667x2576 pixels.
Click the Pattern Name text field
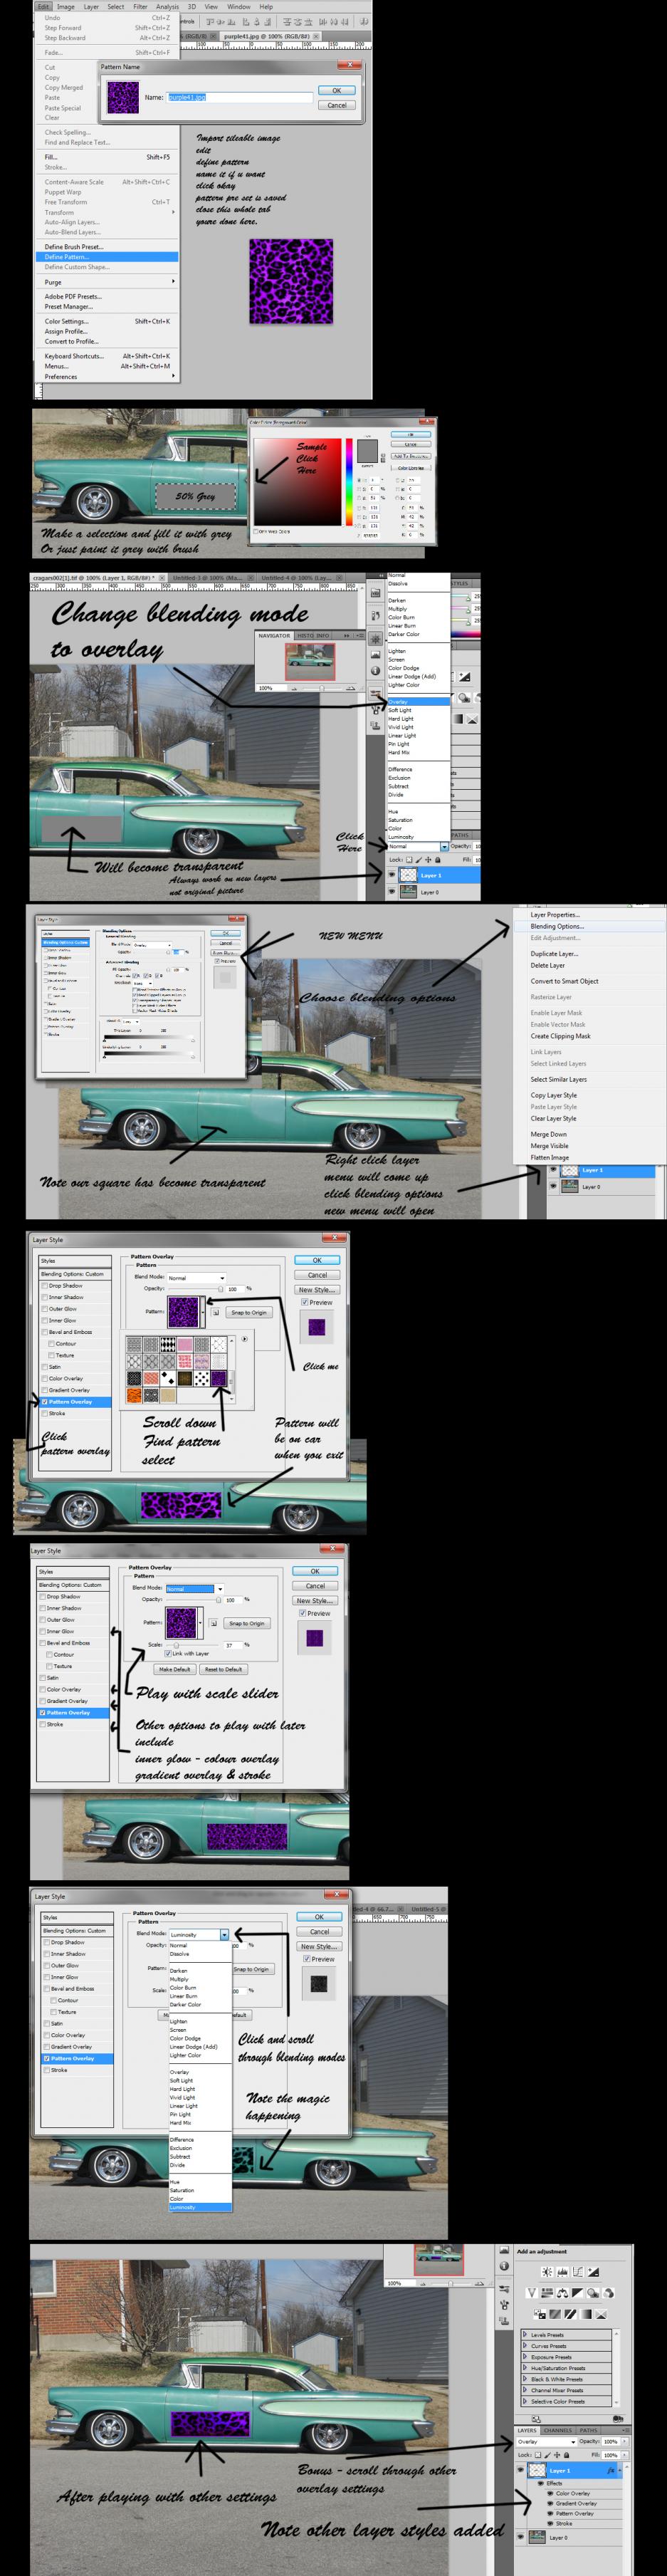(x=240, y=98)
